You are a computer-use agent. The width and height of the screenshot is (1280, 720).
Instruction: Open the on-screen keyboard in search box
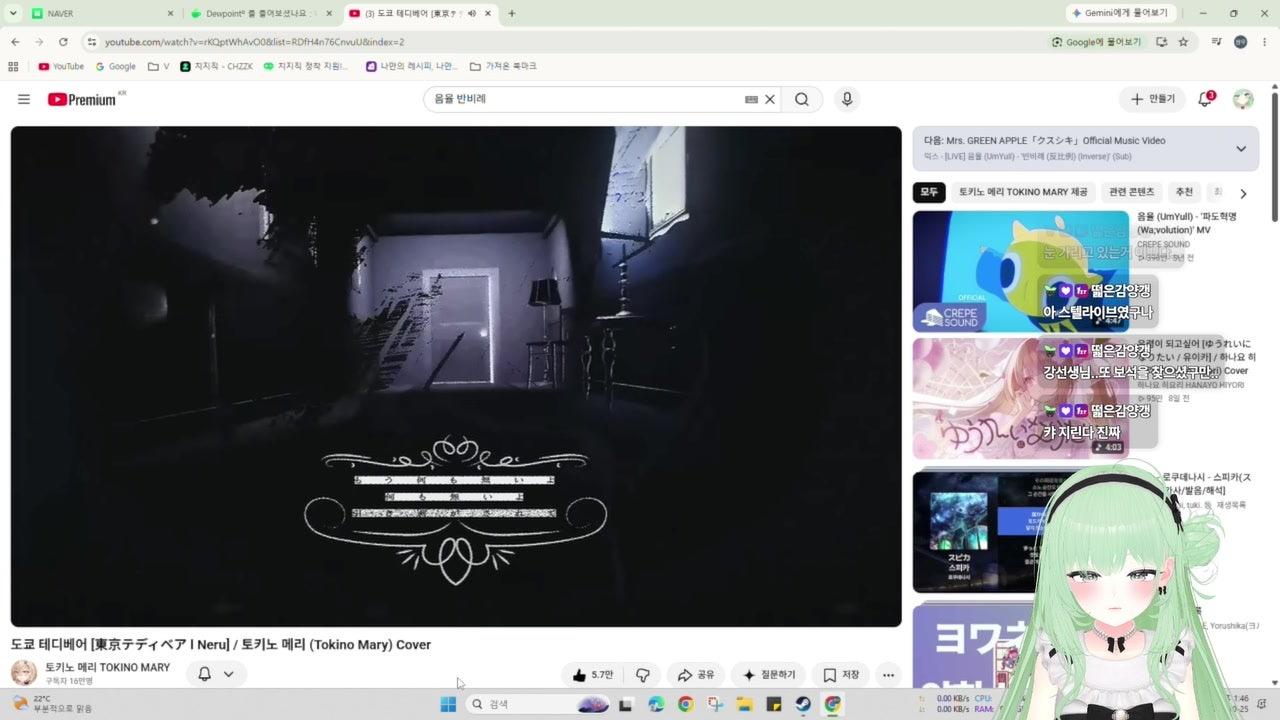751,99
